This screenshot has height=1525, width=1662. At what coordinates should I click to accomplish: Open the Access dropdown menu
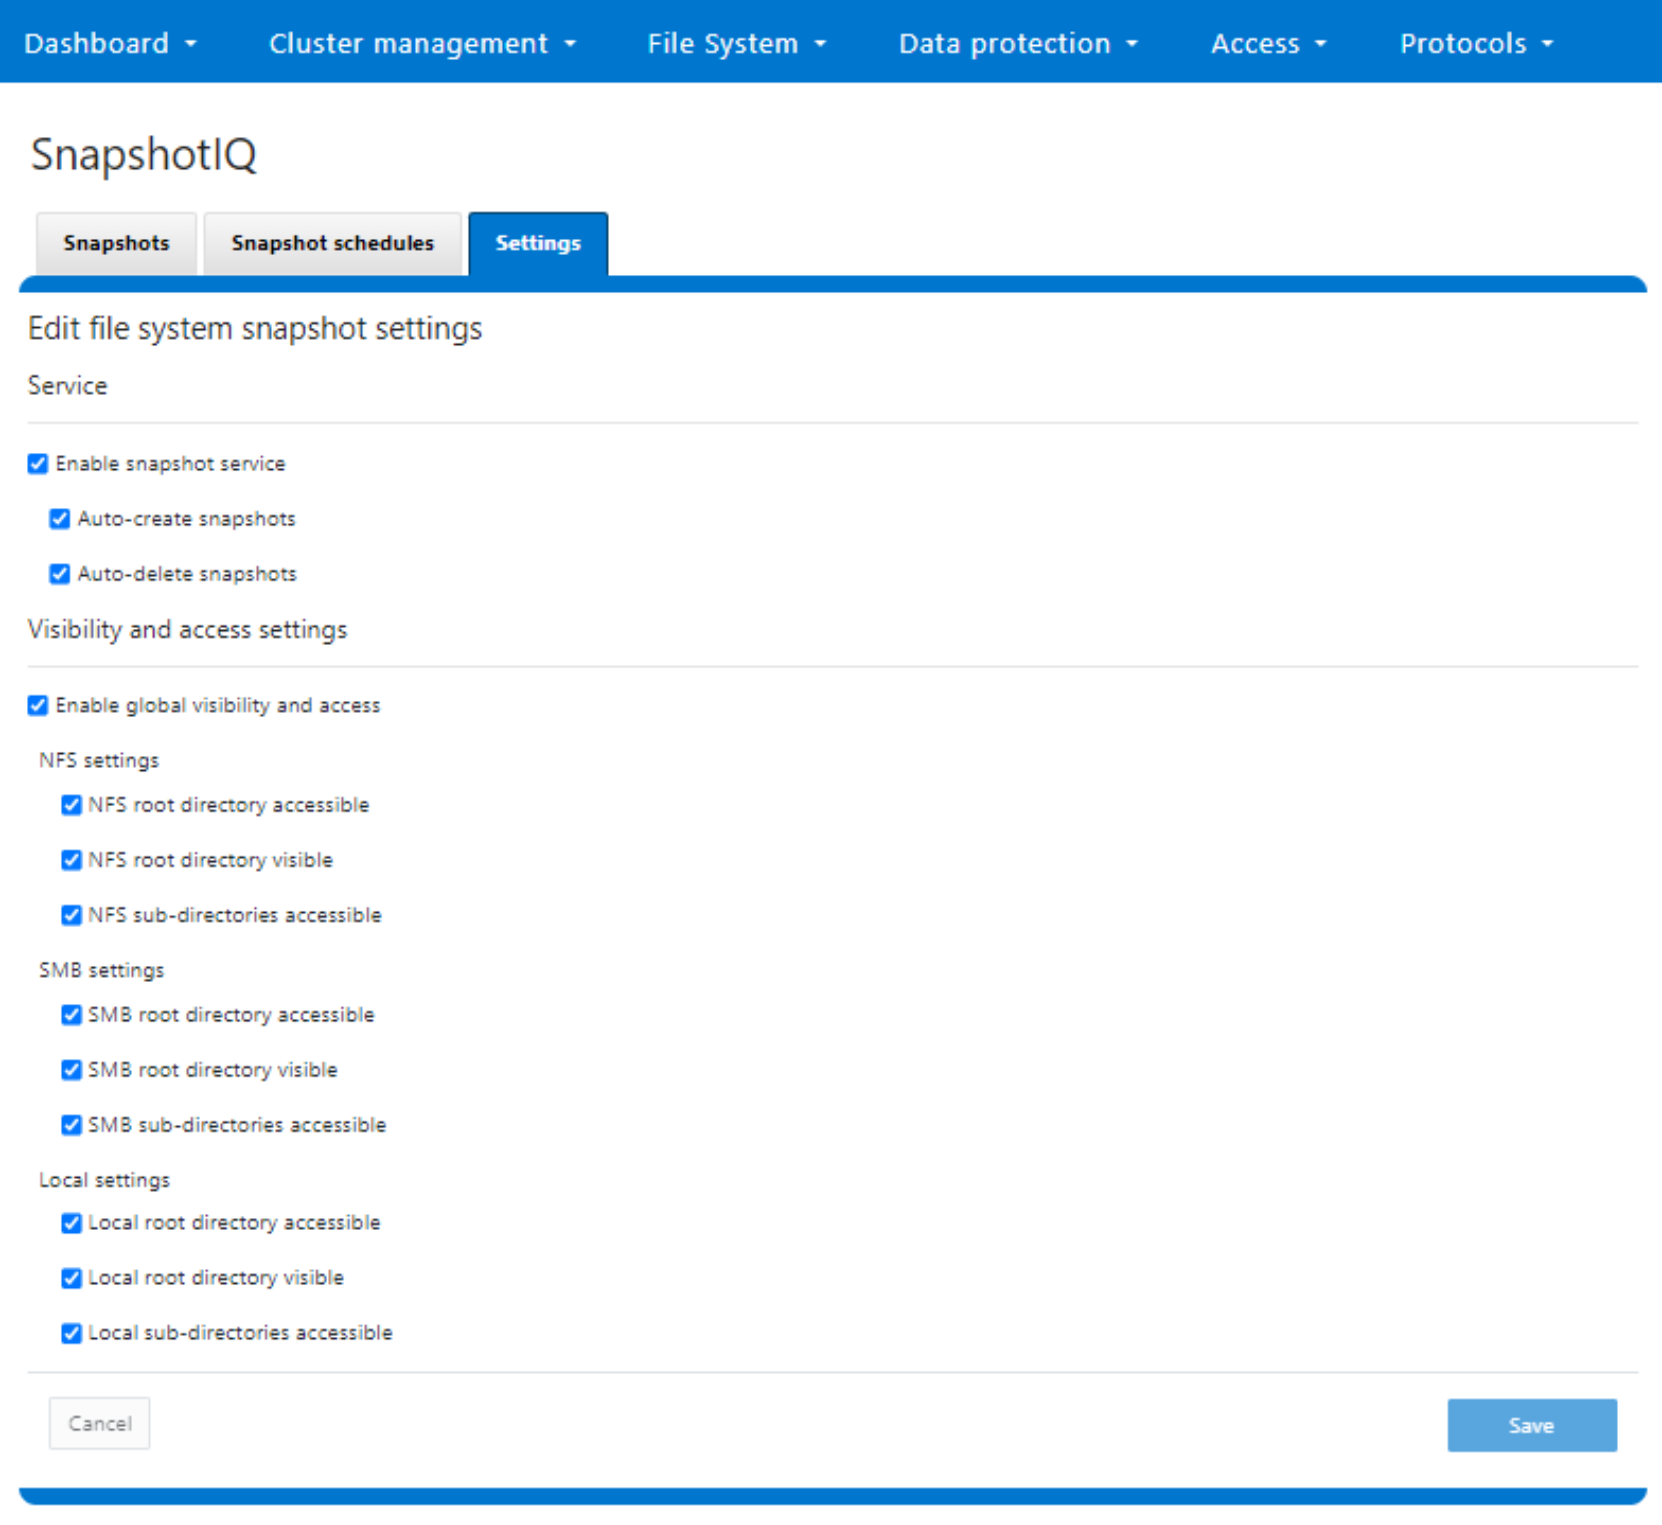(1268, 43)
